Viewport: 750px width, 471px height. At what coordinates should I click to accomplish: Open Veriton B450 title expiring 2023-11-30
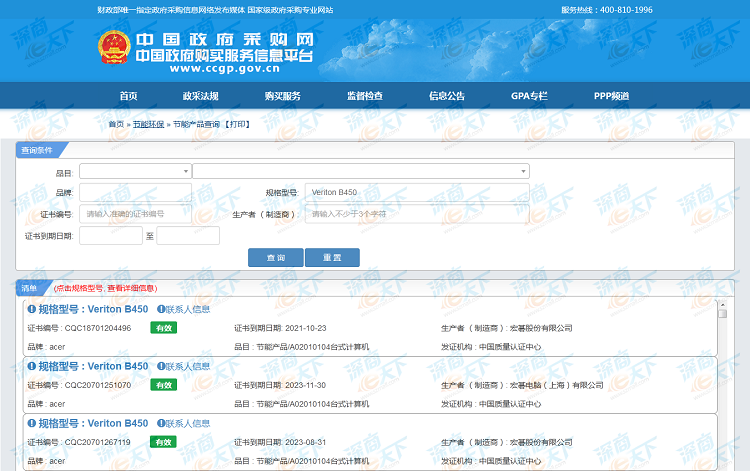click(x=93, y=366)
